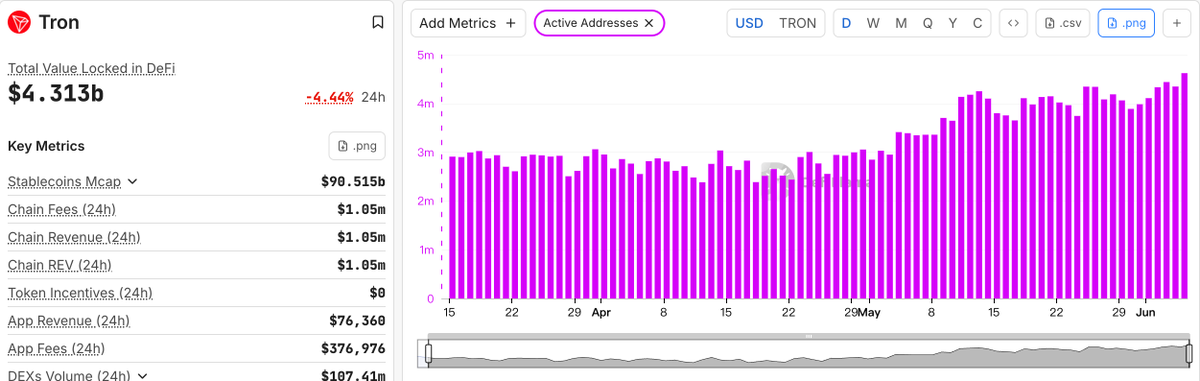This screenshot has height=381, width=1200.
Task: Click the Key Metrics heading
Action: click(46, 146)
